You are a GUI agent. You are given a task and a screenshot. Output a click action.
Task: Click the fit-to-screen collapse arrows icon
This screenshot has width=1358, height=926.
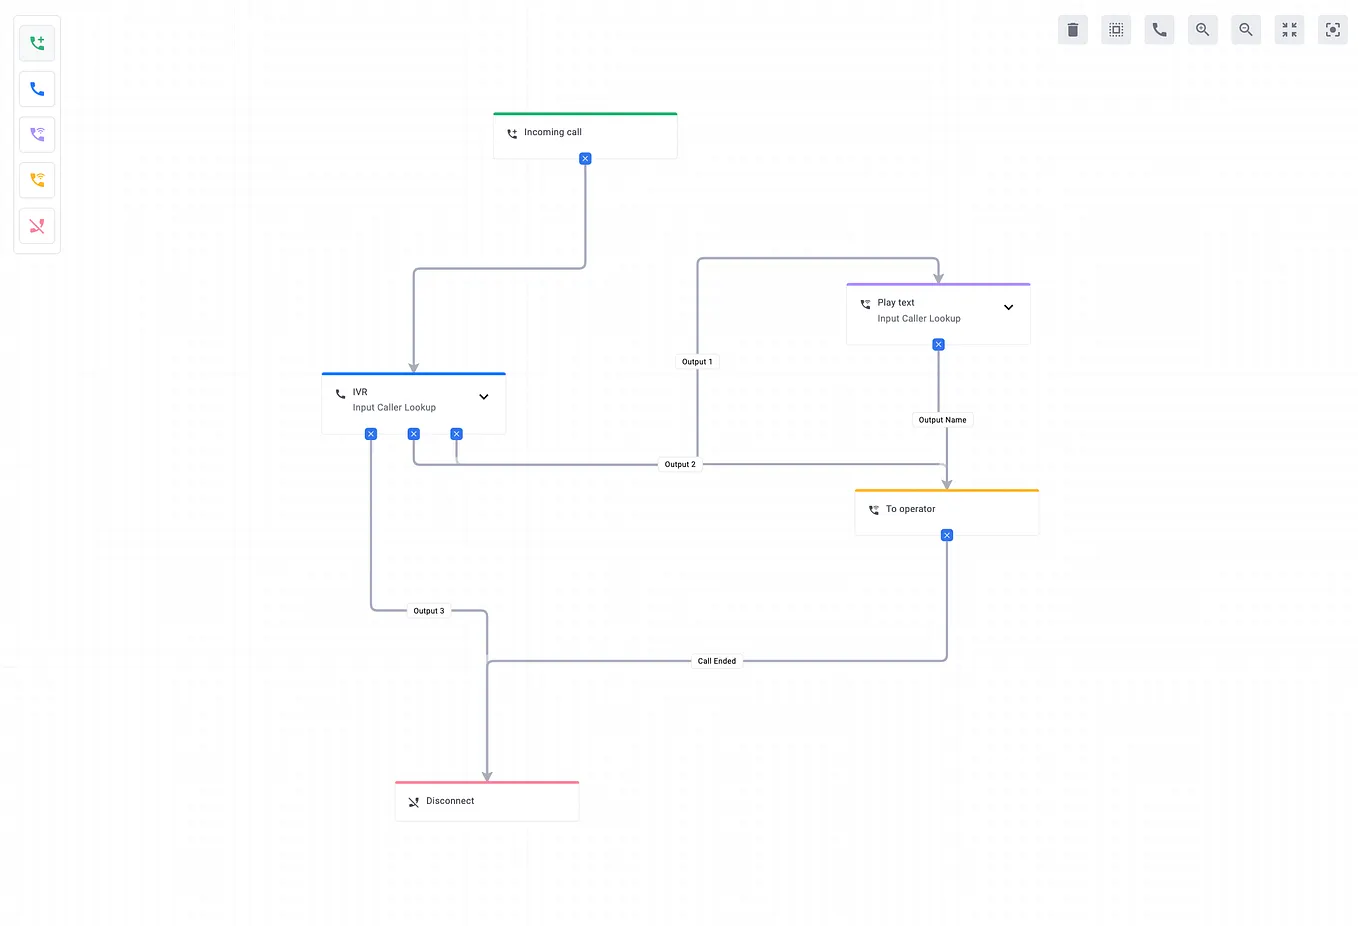tap(1289, 29)
